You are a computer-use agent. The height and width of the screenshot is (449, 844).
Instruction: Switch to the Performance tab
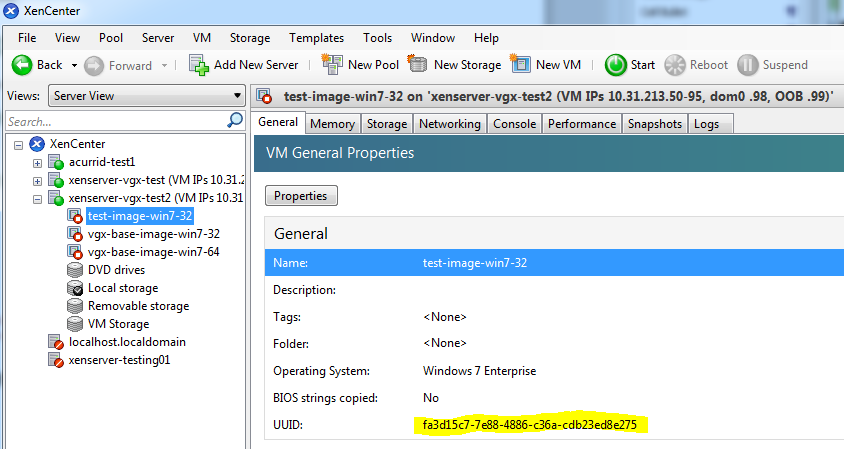[x=581, y=124]
